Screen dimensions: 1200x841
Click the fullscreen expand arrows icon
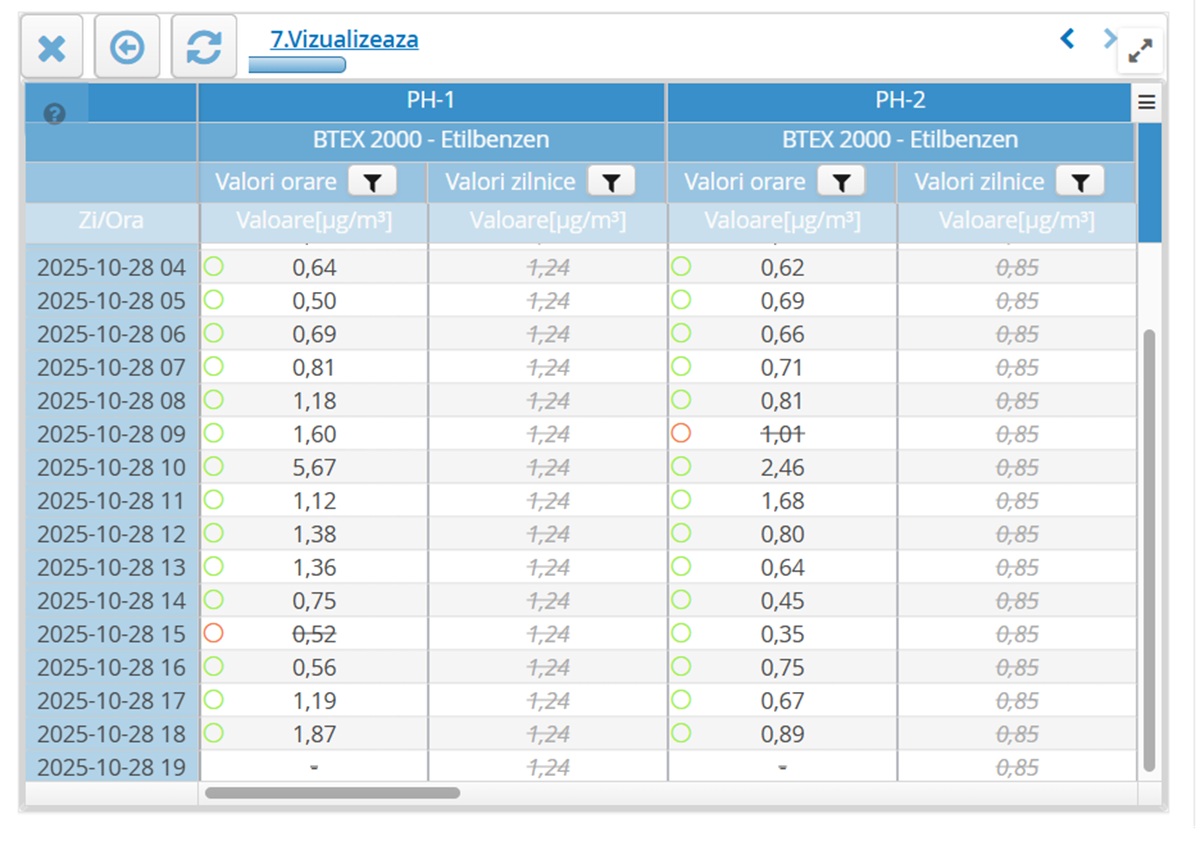pyautogui.click(x=1140, y=51)
